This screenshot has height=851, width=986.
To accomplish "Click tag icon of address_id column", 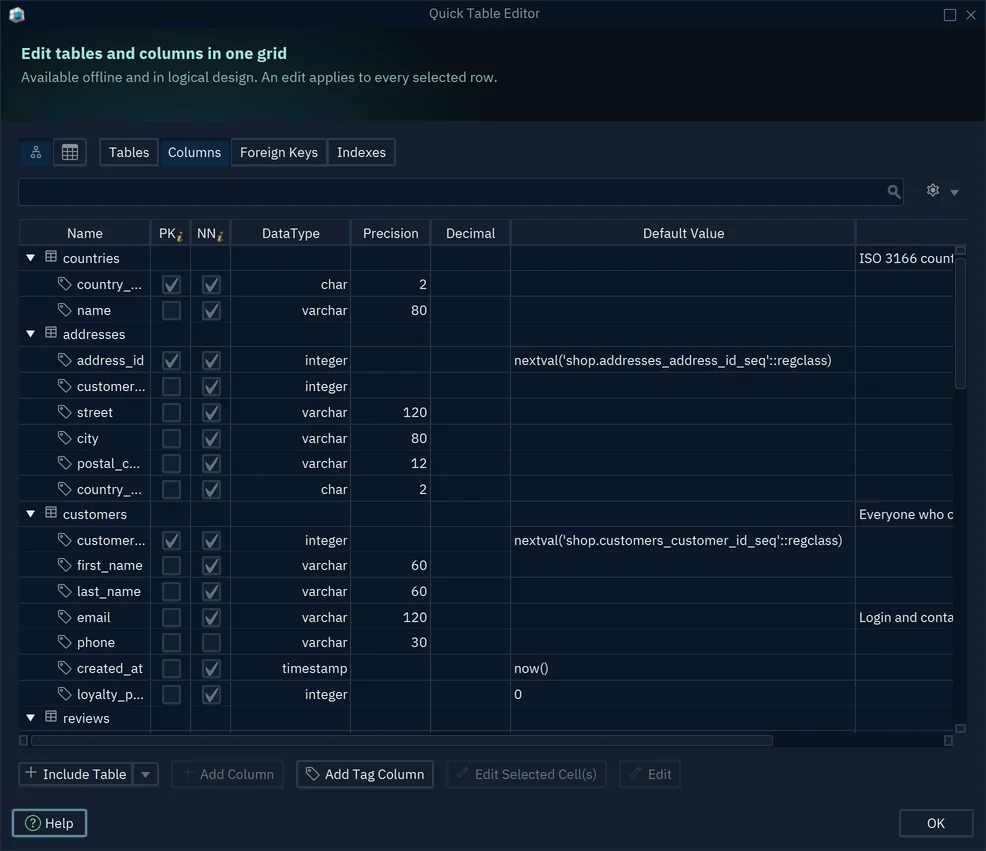I will 64,359.
